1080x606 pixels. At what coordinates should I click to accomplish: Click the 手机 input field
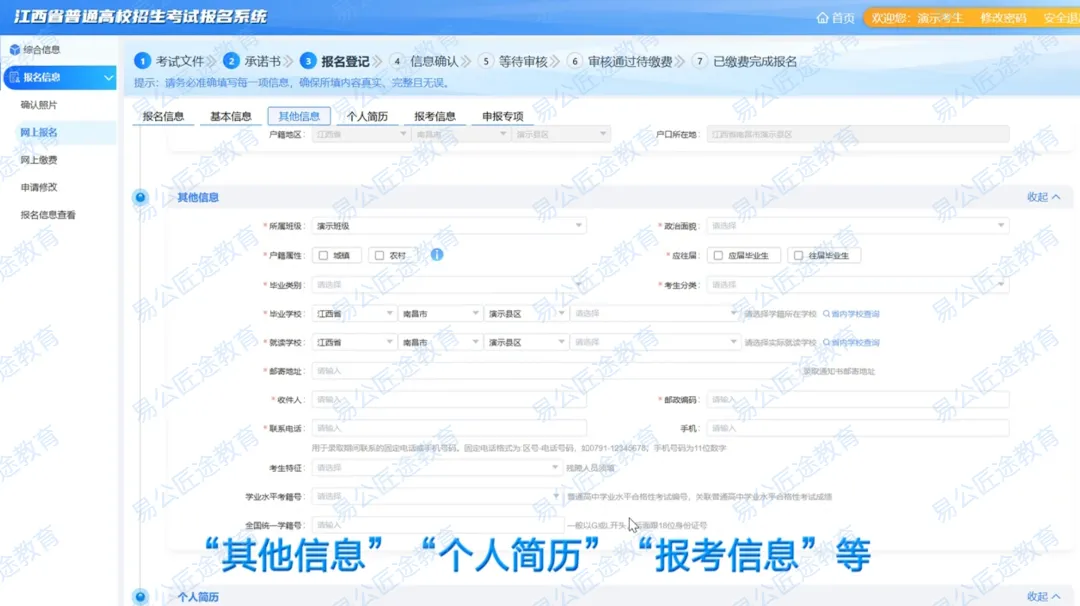(x=858, y=428)
